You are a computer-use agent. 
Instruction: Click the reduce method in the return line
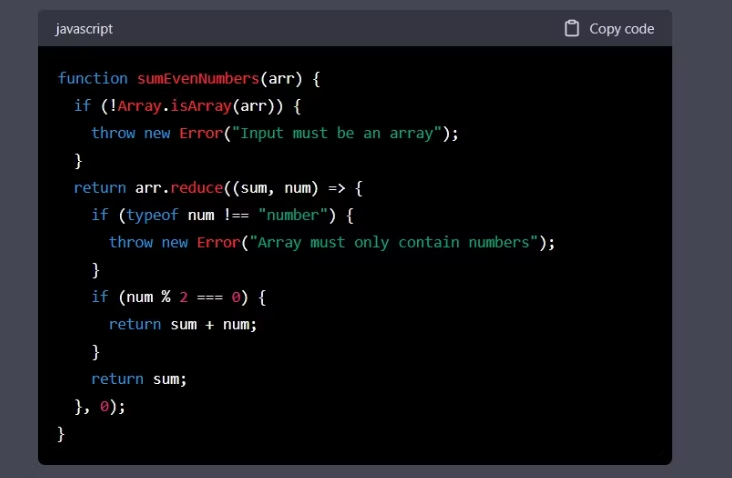(x=194, y=188)
